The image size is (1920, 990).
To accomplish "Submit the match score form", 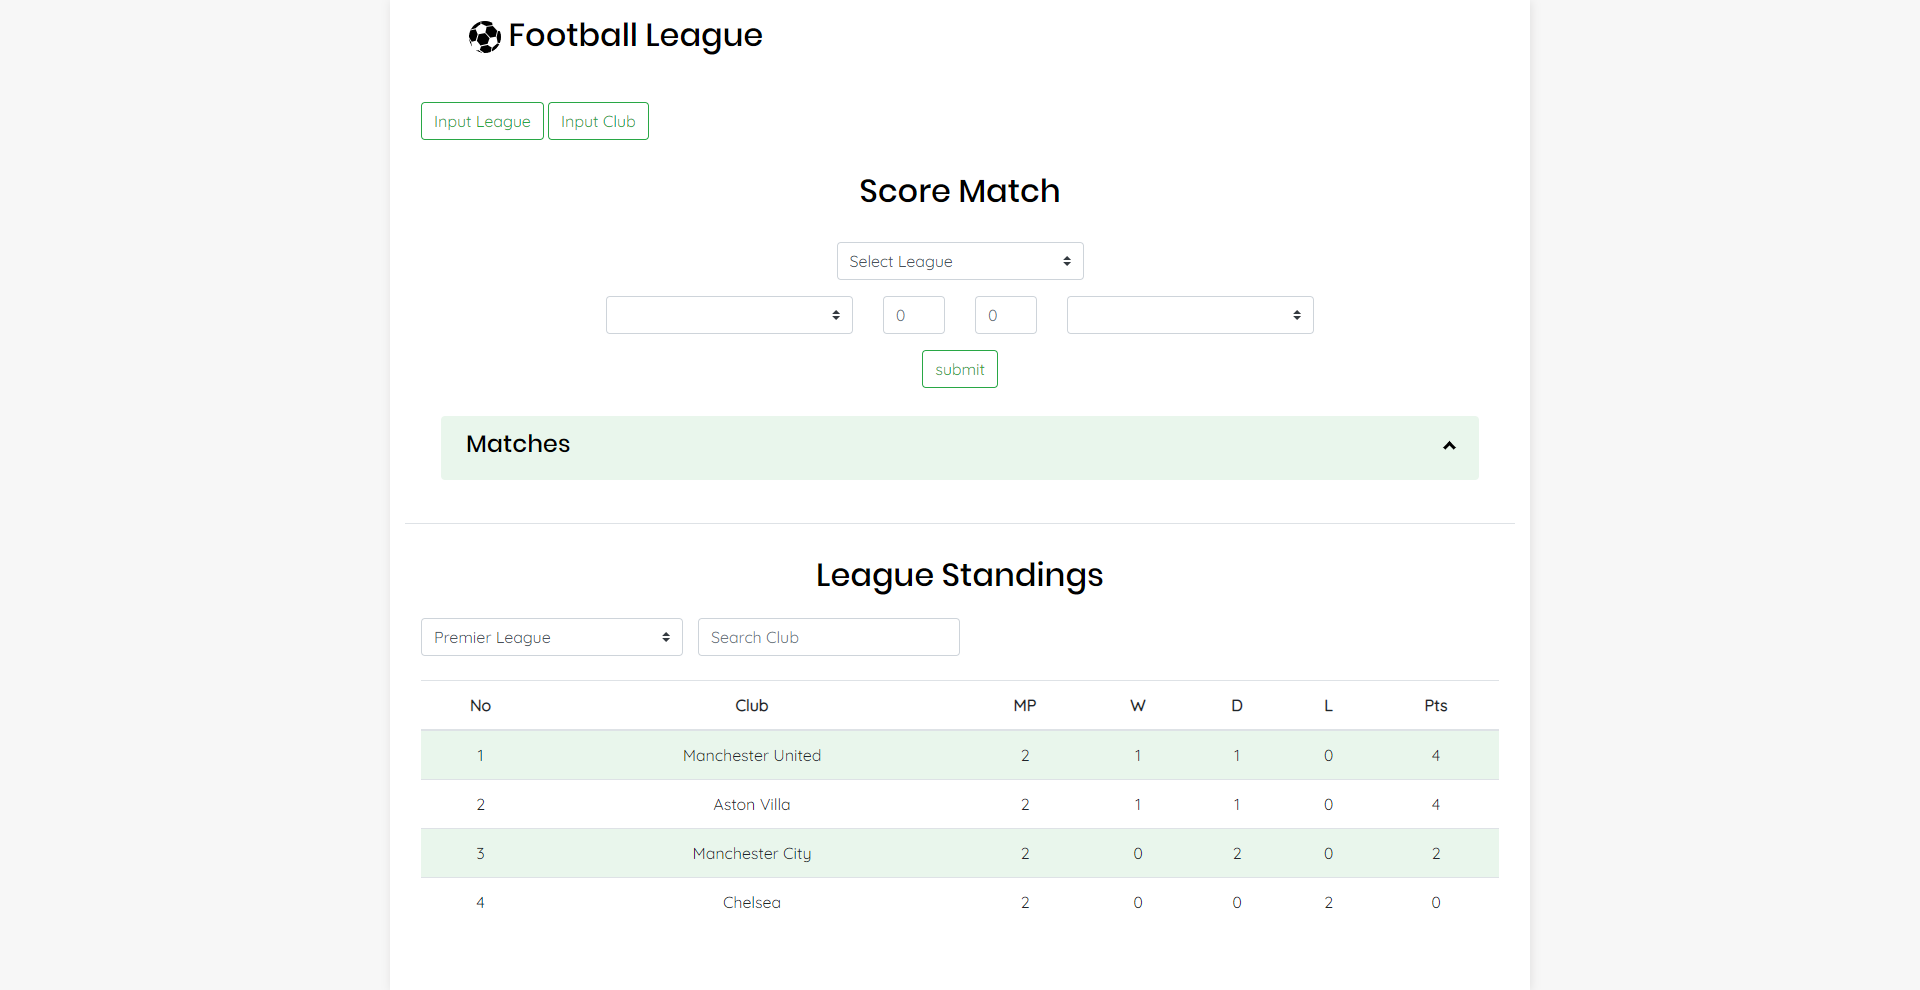I will point(958,368).
